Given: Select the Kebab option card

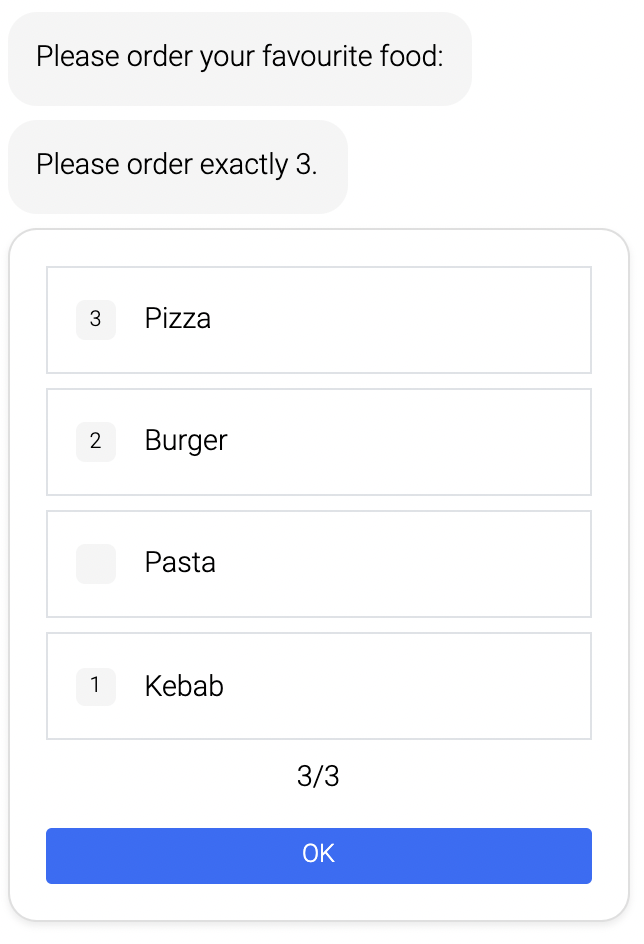Looking at the screenshot, I should pos(318,686).
